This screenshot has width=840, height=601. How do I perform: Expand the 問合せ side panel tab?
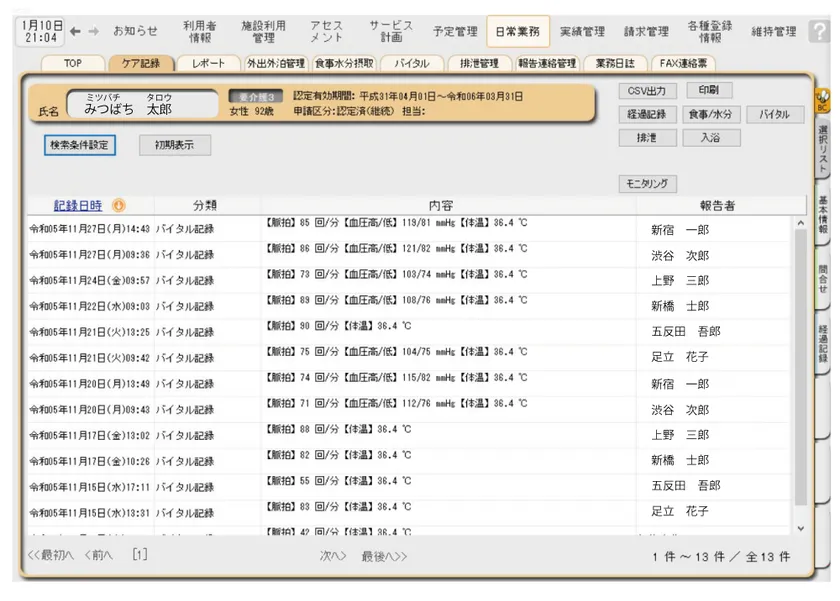click(x=823, y=278)
